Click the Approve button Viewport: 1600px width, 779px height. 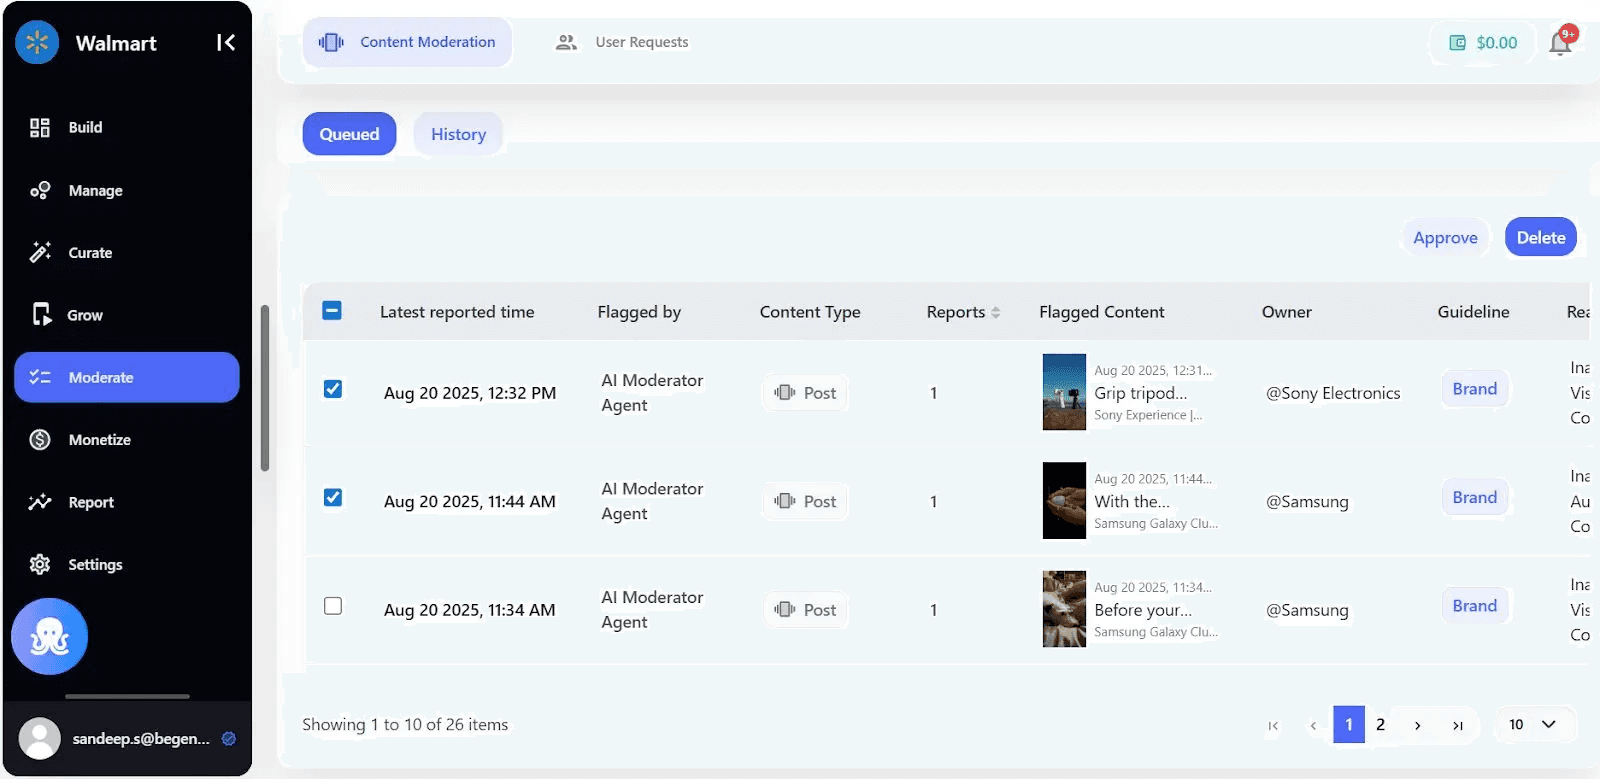(x=1445, y=237)
